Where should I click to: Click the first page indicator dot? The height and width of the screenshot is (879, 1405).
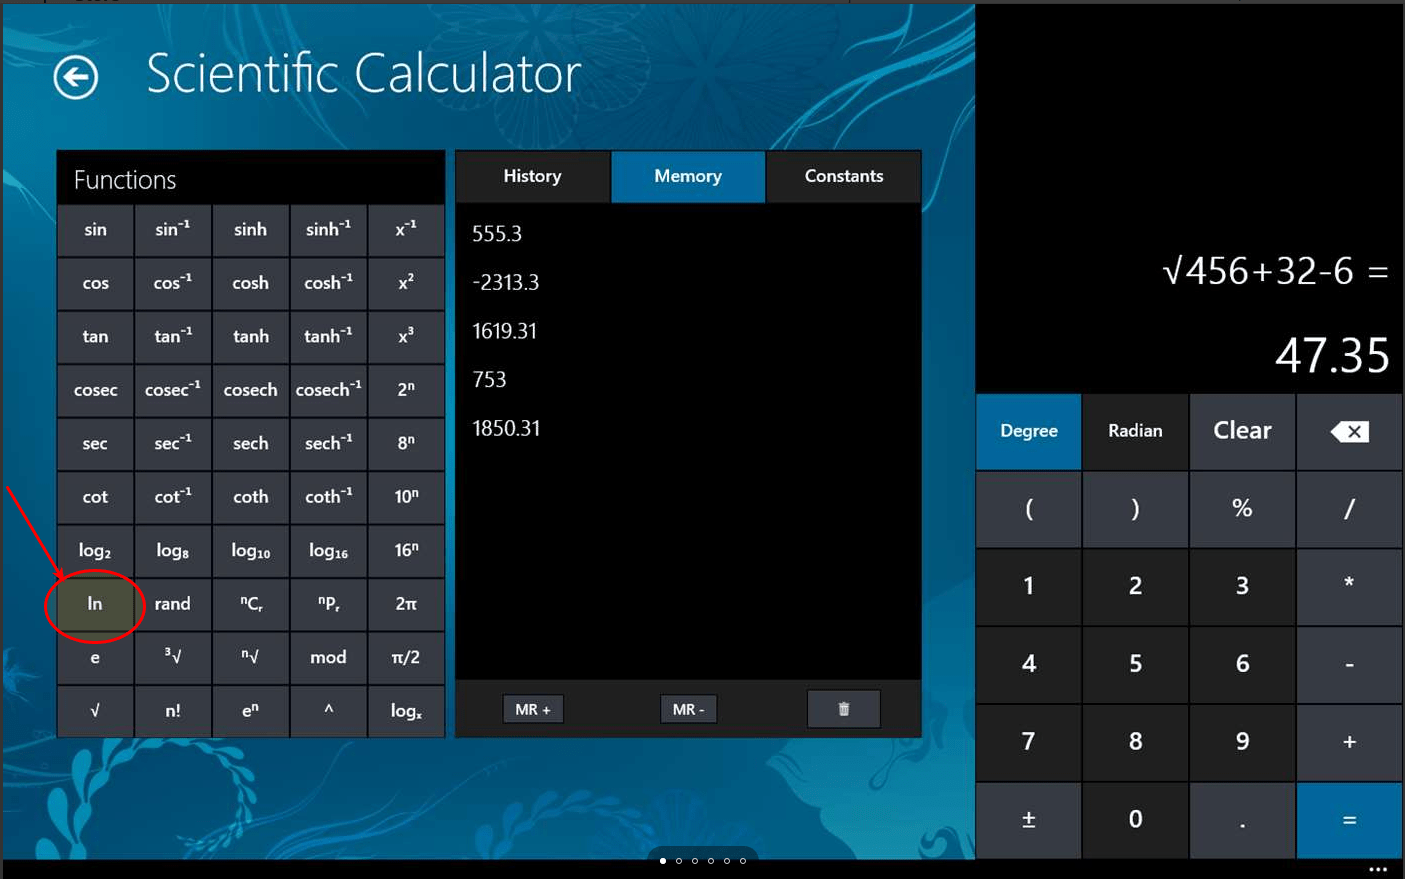coord(663,860)
